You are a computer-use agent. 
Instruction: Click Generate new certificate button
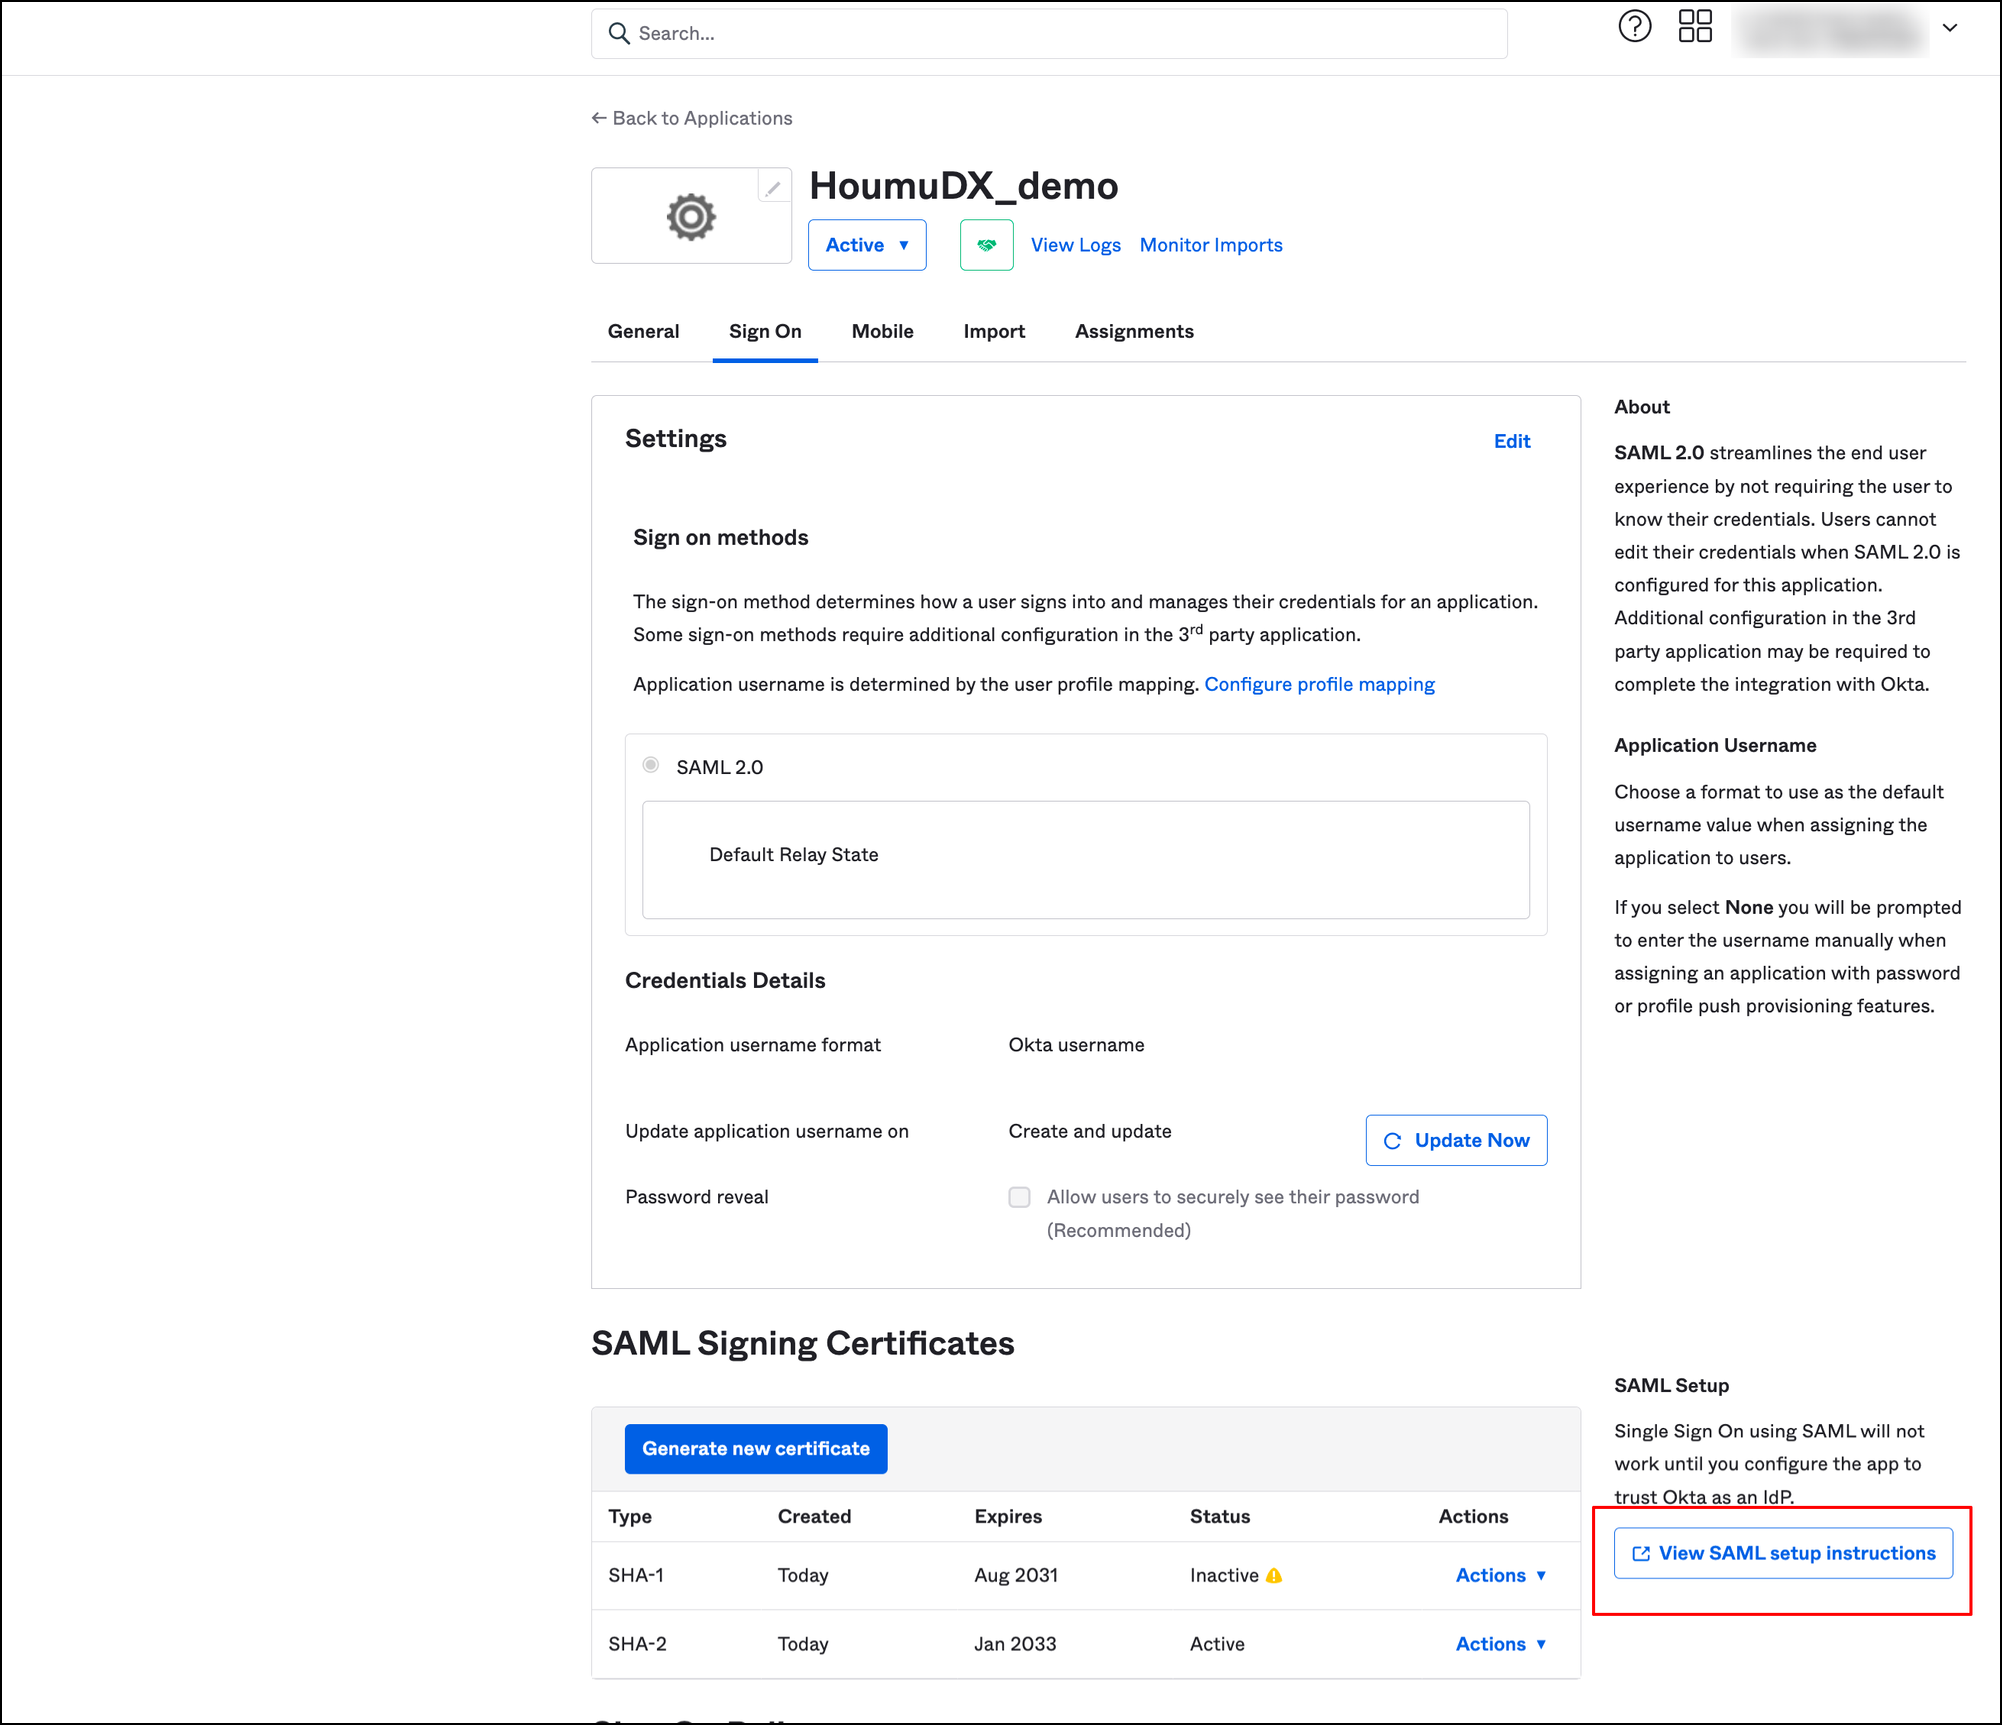pos(756,1449)
